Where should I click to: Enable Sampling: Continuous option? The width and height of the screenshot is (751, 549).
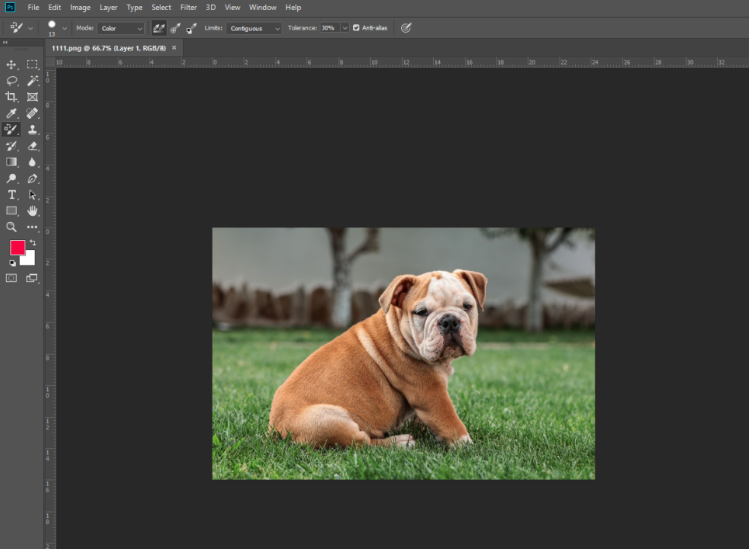159,28
